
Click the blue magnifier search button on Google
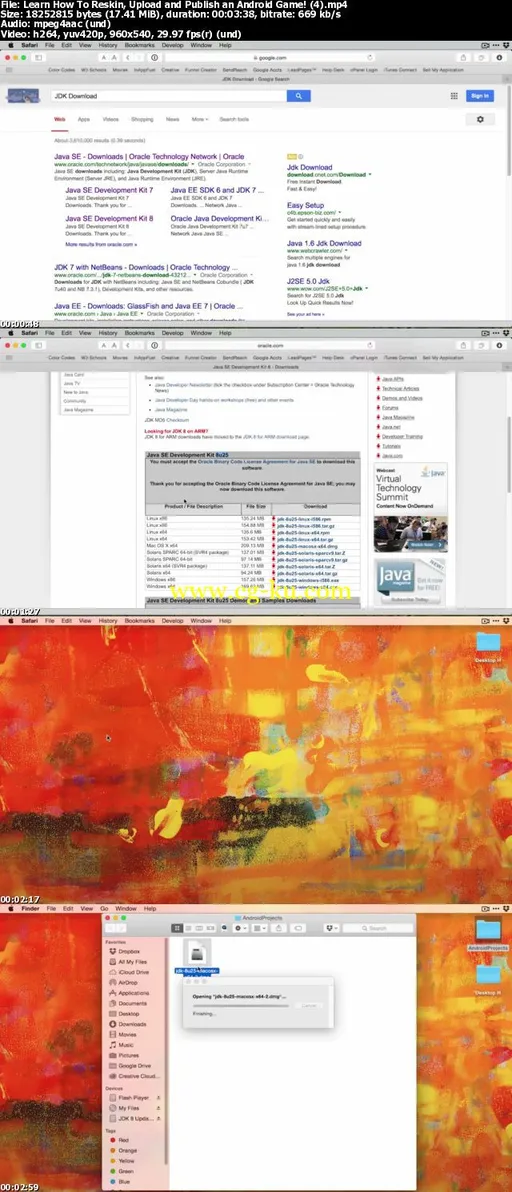pos(299,96)
